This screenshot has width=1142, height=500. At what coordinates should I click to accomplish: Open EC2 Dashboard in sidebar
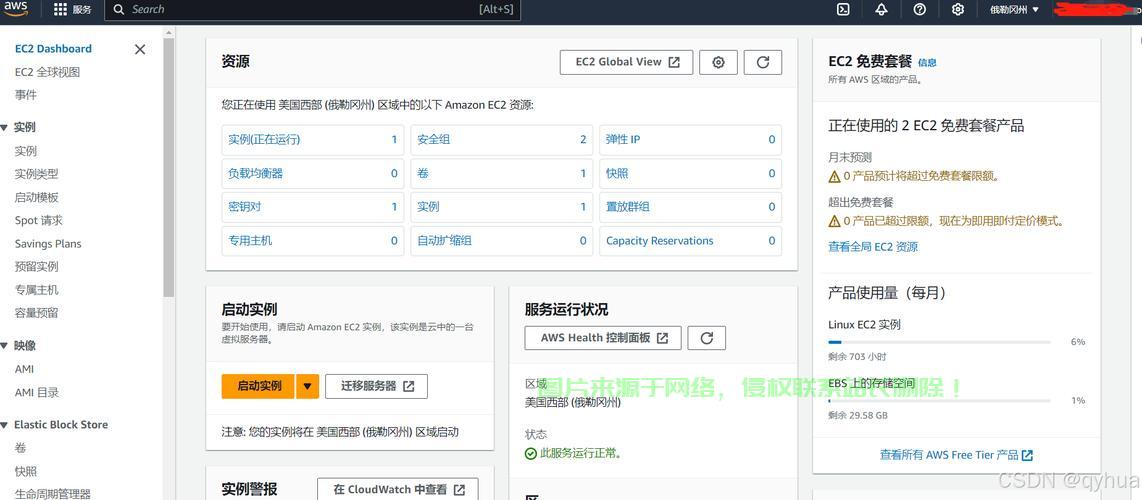click(53, 49)
